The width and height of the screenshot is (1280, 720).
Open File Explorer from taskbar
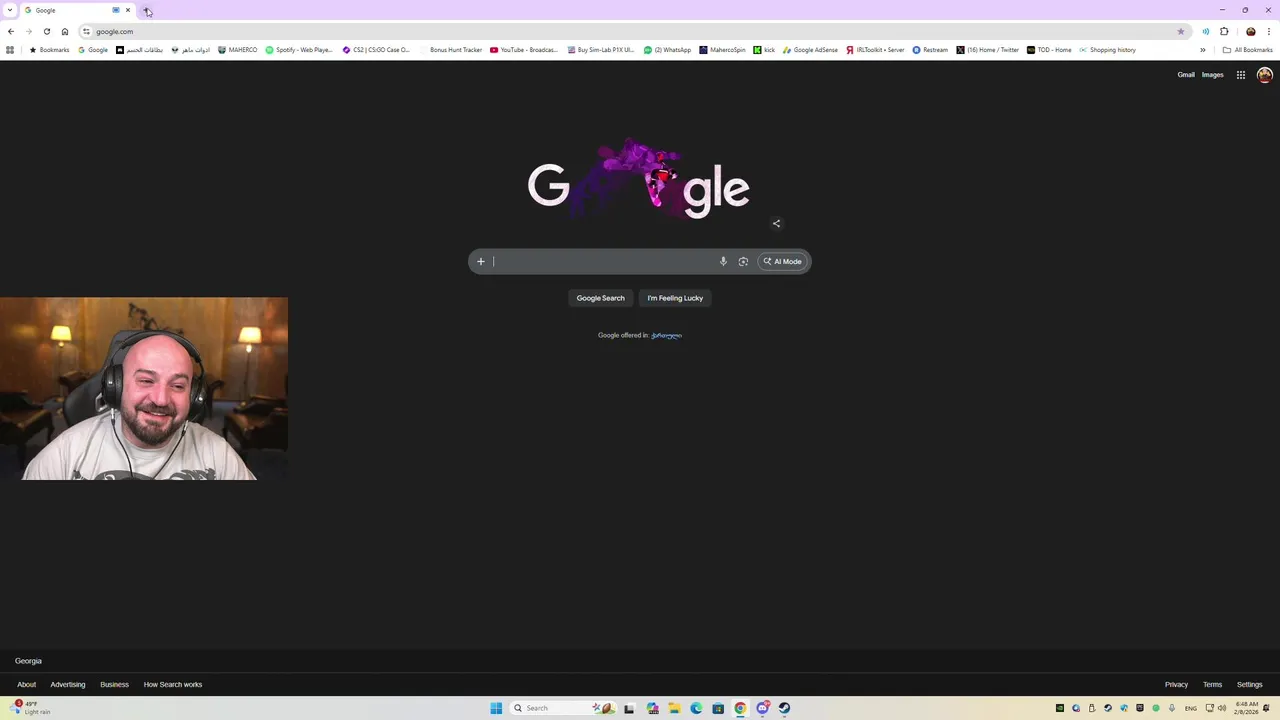(x=674, y=708)
